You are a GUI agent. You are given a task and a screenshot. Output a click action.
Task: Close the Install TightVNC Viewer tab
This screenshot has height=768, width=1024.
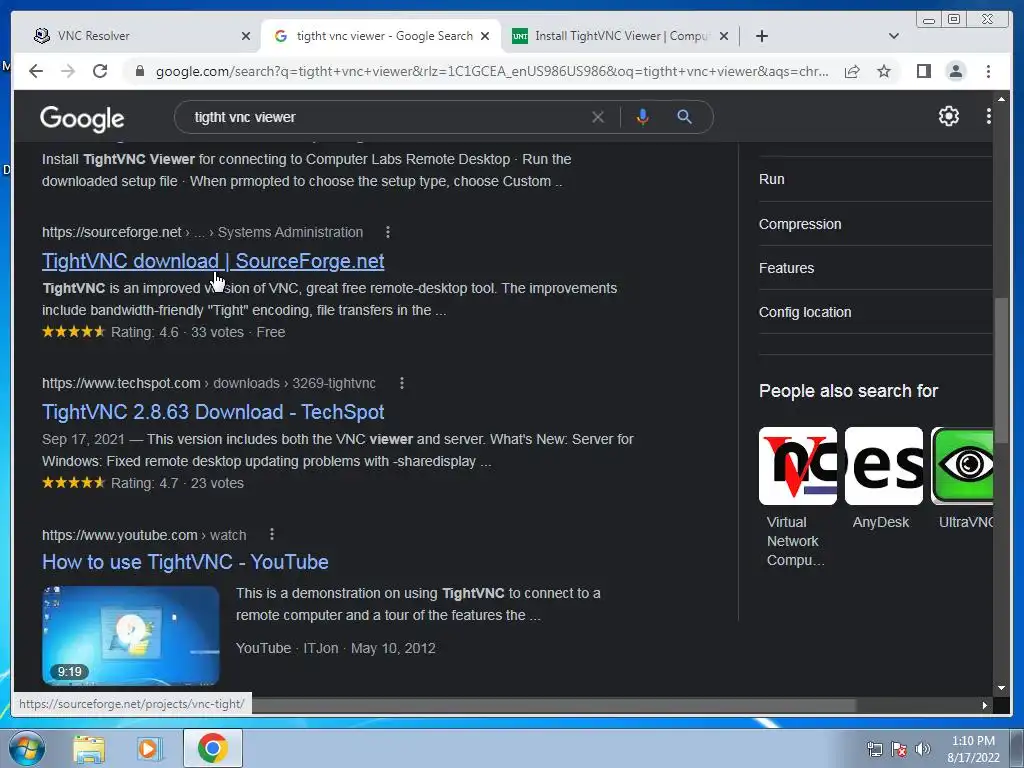pyautogui.click(x=724, y=36)
